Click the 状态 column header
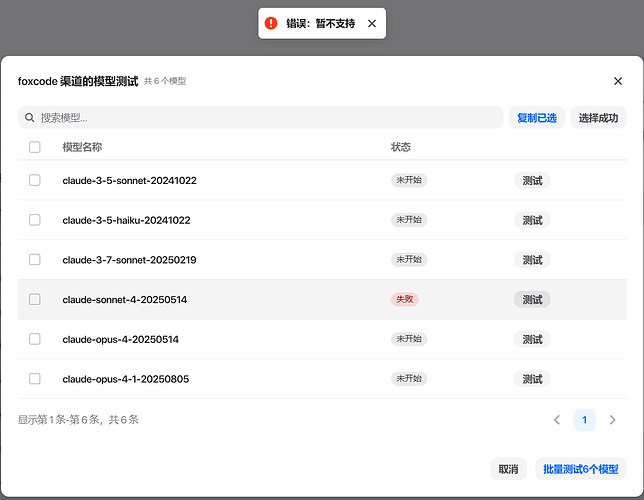The width and height of the screenshot is (644, 500). point(400,147)
